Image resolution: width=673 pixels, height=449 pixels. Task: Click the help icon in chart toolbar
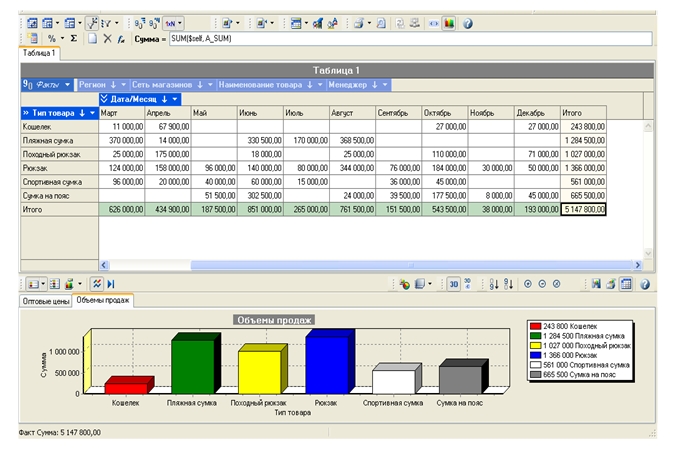click(645, 284)
